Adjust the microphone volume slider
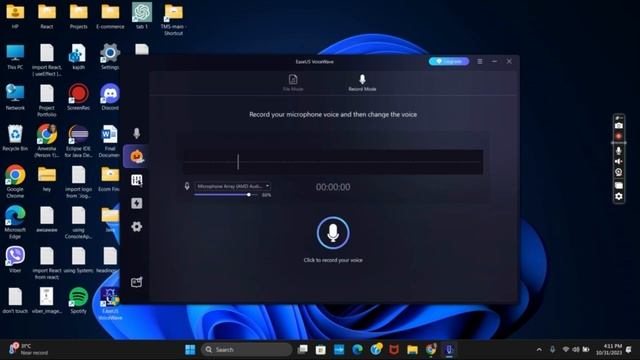 tap(226, 195)
